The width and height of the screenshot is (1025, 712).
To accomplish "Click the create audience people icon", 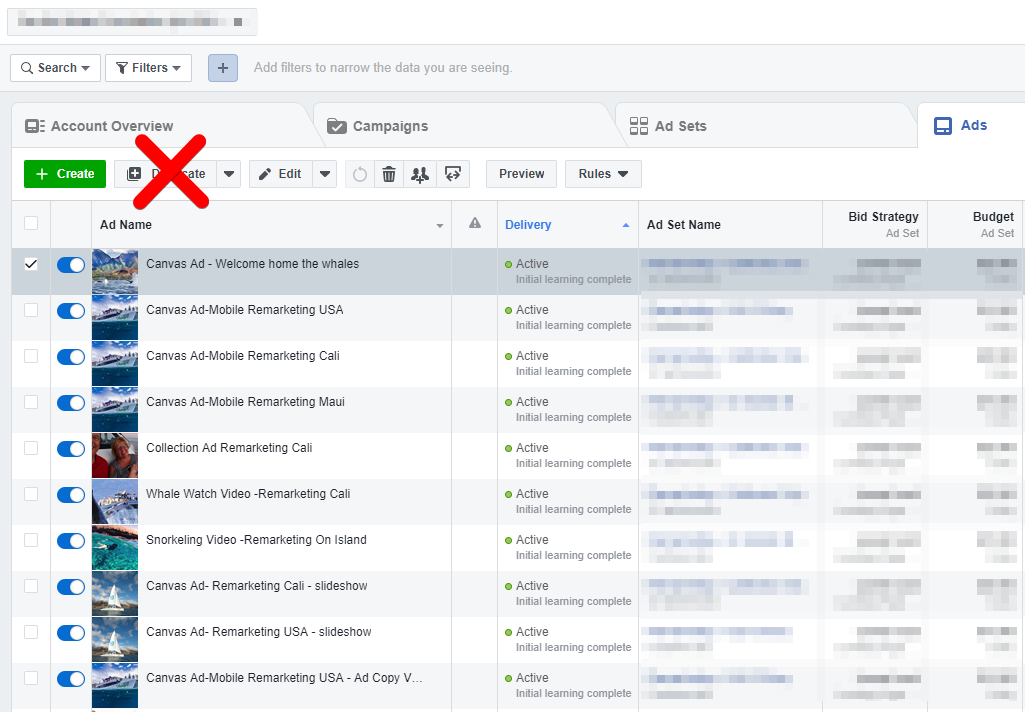I will point(420,174).
